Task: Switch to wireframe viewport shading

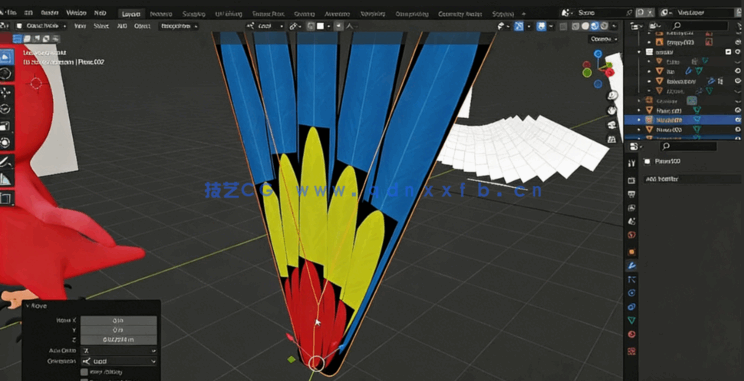Action: [577, 26]
